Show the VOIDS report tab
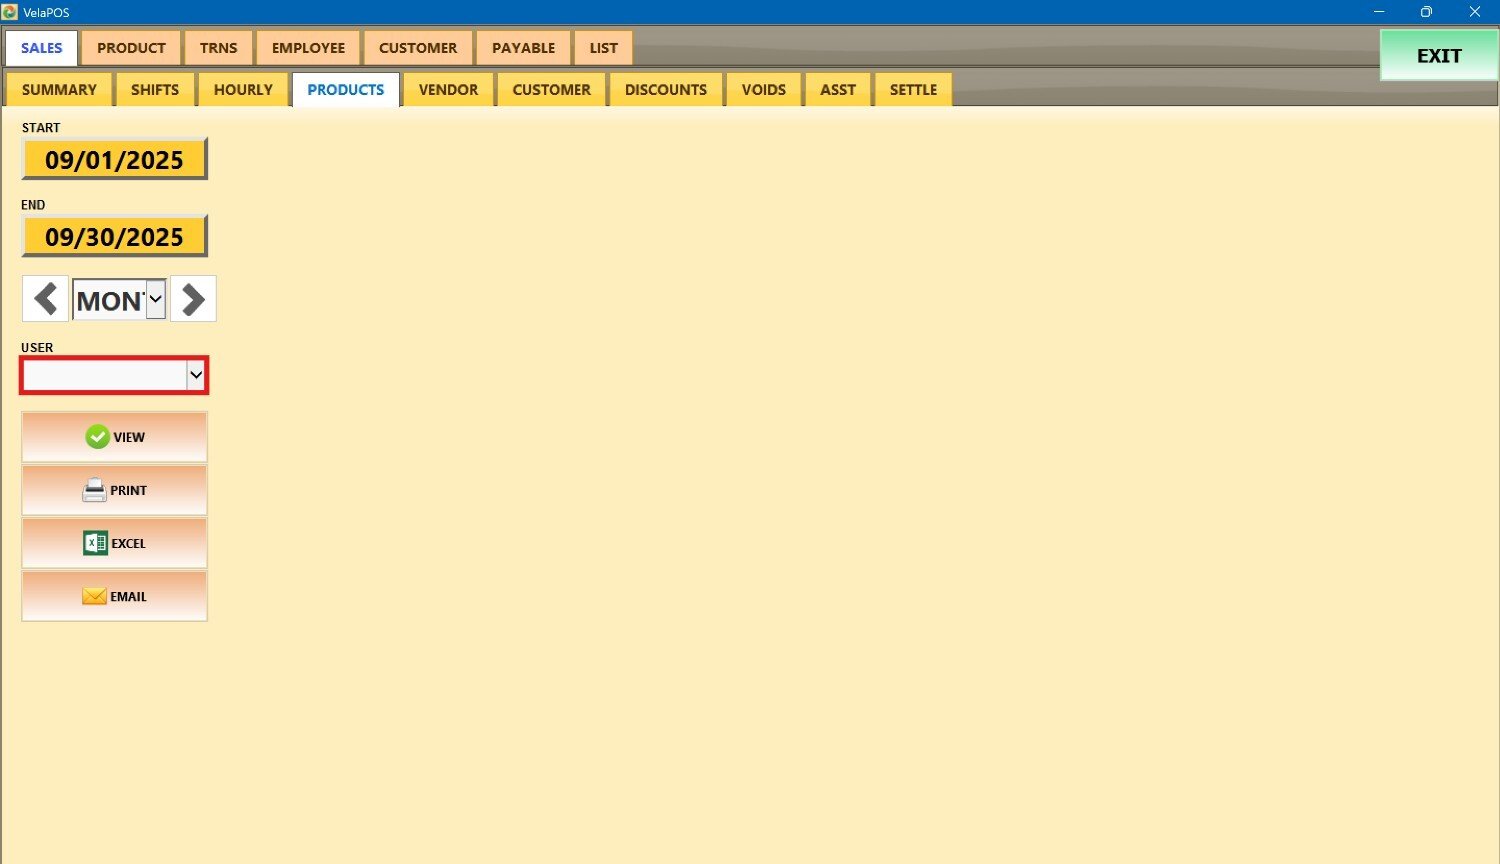1500x864 pixels. [763, 90]
